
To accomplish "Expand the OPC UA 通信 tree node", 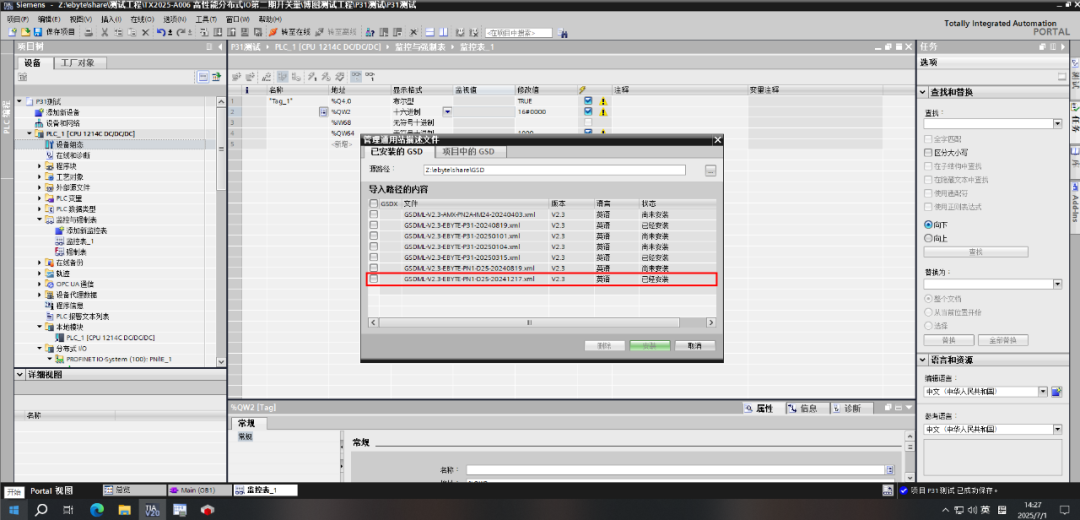I will pos(40,284).
